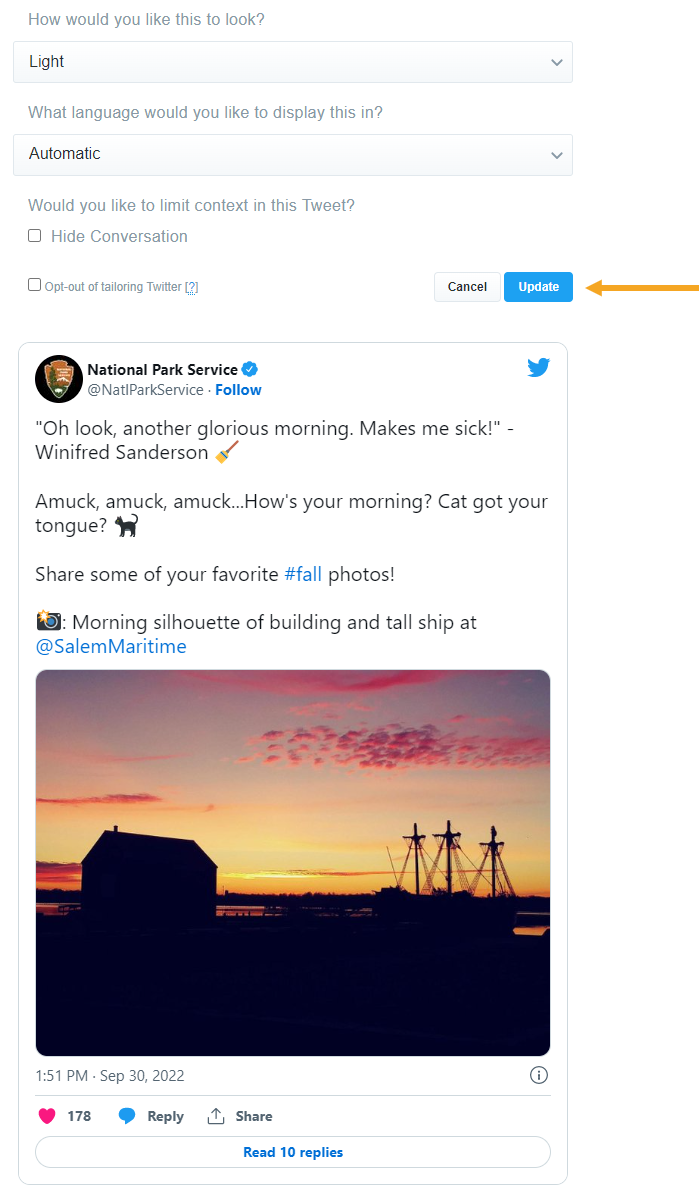Click the chevron on the Light dropdown
Image resolution: width=699 pixels, height=1200 pixels.
point(557,62)
